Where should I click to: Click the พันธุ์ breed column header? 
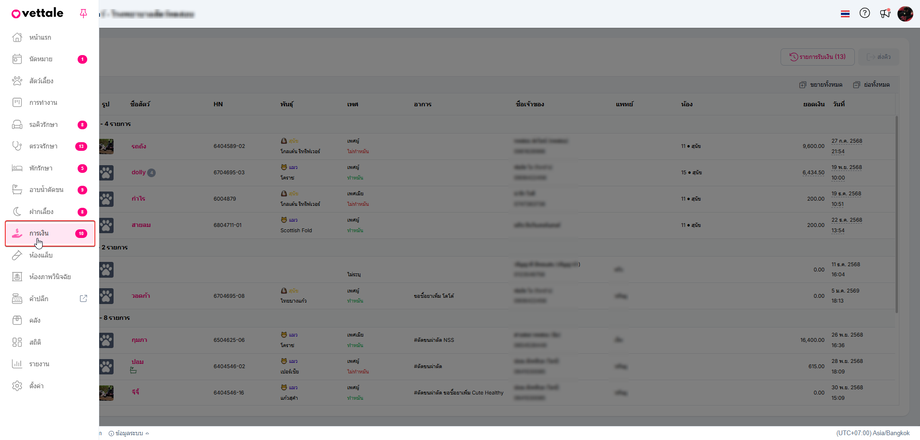click(x=287, y=104)
